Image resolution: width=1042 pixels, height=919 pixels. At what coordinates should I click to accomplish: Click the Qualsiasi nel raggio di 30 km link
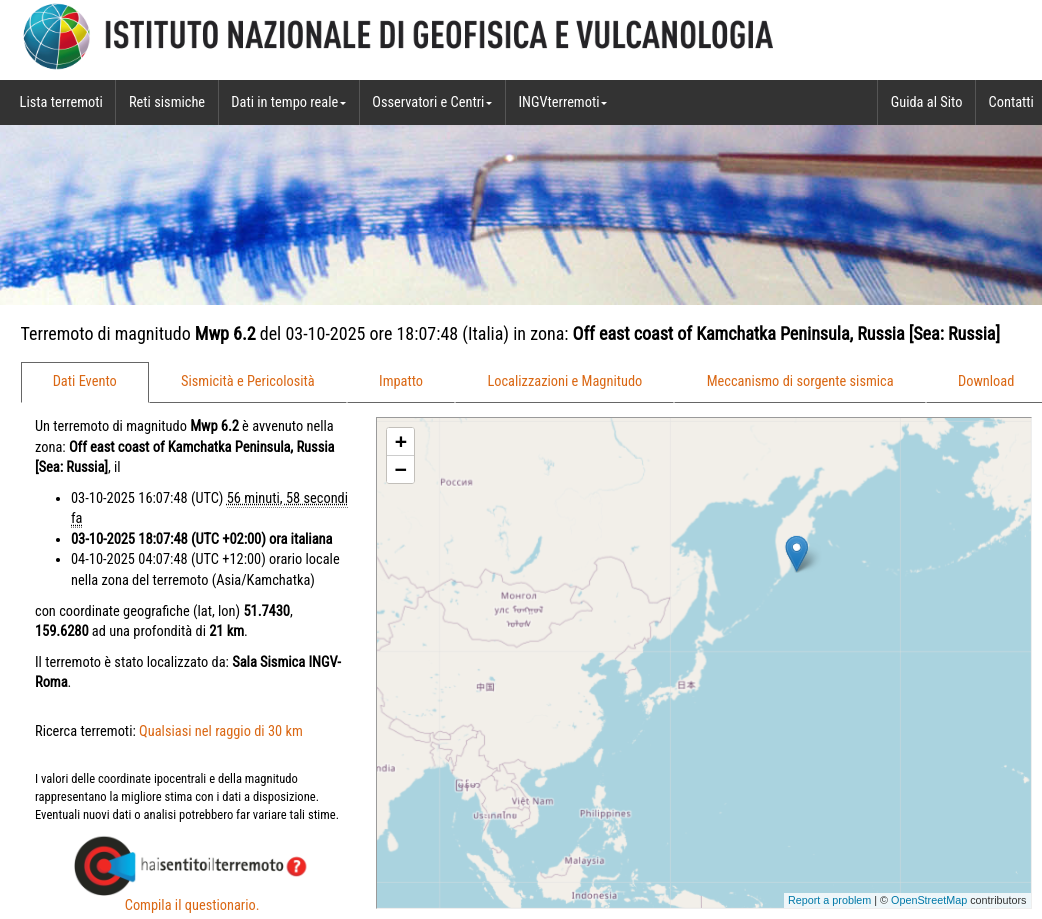221,731
